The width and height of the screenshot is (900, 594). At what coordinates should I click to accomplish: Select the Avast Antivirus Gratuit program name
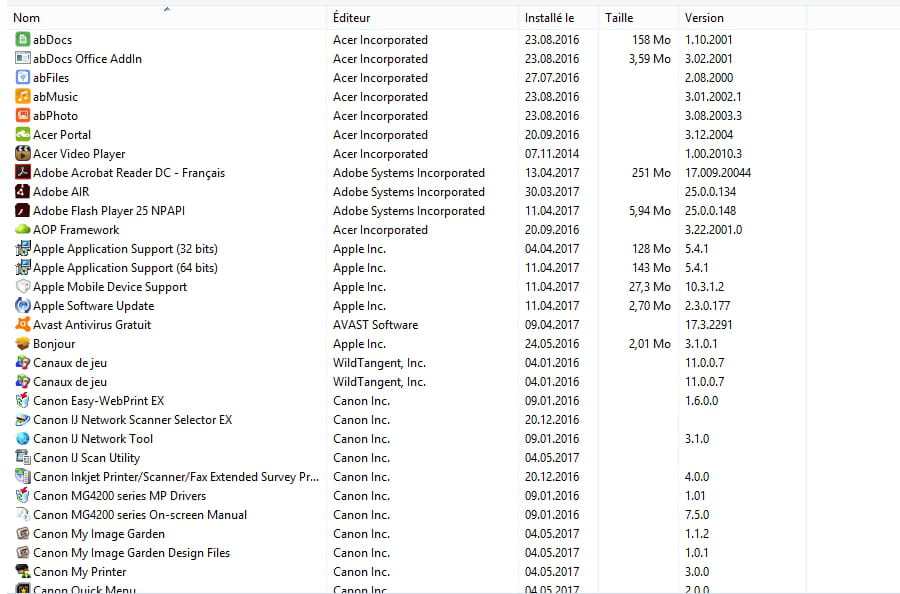[x=92, y=325]
